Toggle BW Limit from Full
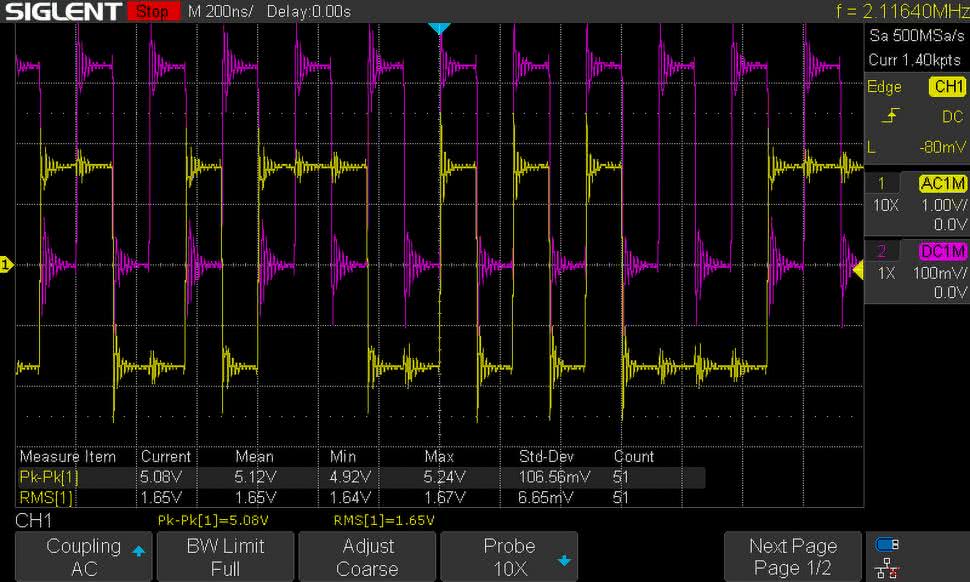The height and width of the screenshot is (582, 970). pyautogui.click(x=225, y=557)
